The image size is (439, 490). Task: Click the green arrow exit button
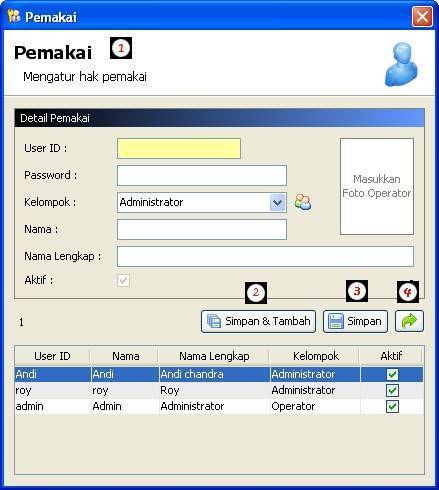[409, 321]
